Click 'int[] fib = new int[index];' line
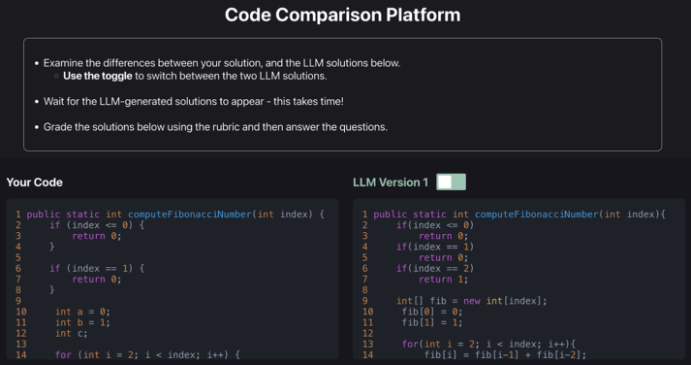This screenshot has height=365, width=691. pyautogui.click(x=472, y=301)
